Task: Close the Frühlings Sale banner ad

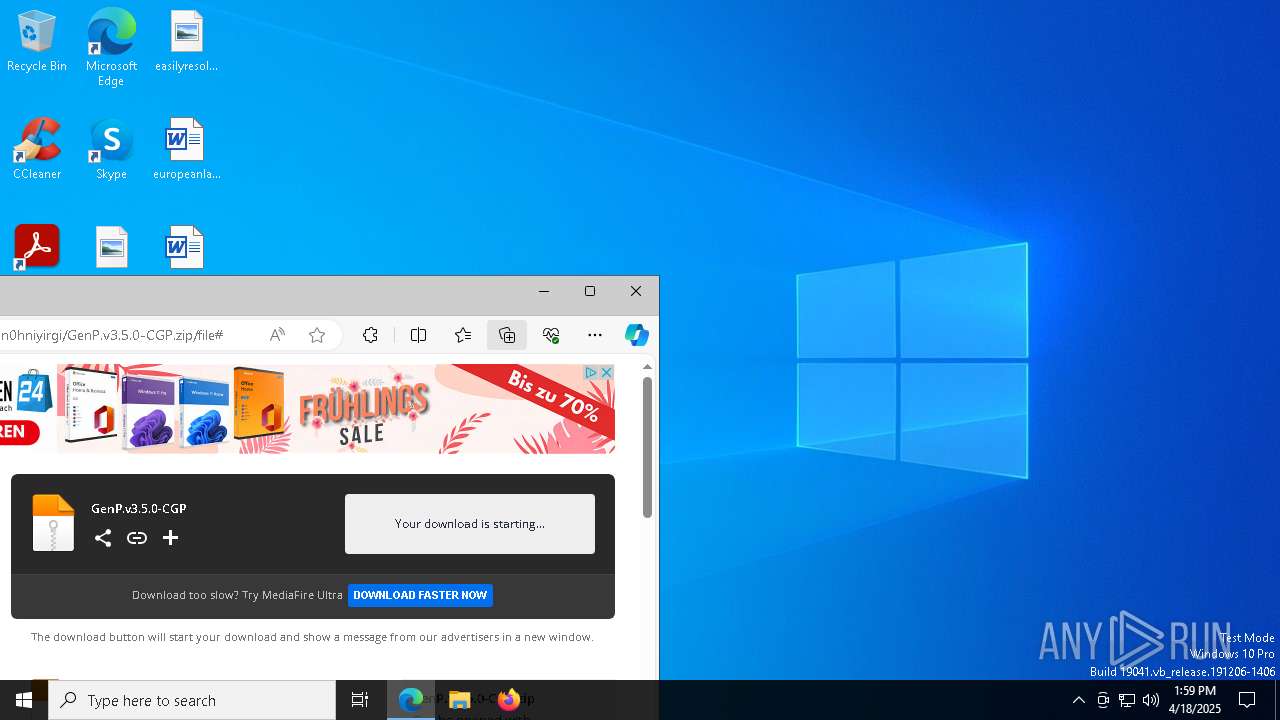Action: click(x=606, y=372)
